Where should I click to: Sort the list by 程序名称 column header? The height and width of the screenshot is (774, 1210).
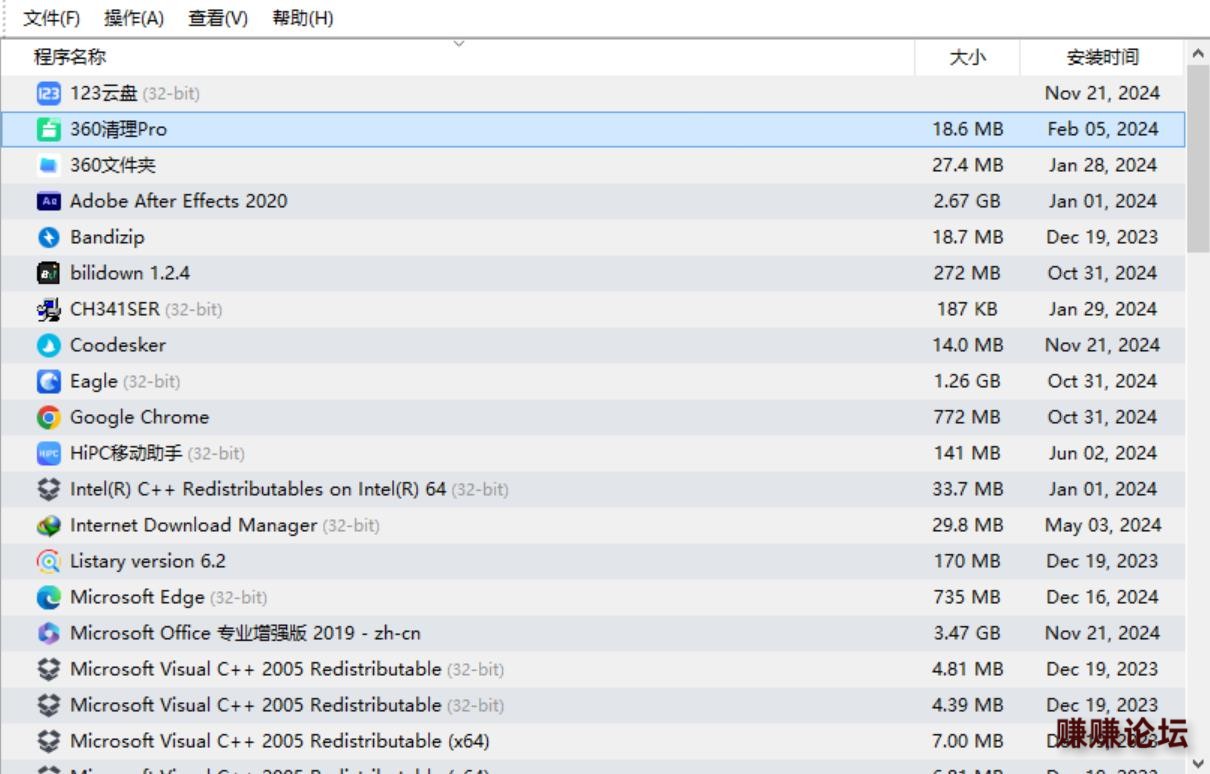tap(458, 57)
